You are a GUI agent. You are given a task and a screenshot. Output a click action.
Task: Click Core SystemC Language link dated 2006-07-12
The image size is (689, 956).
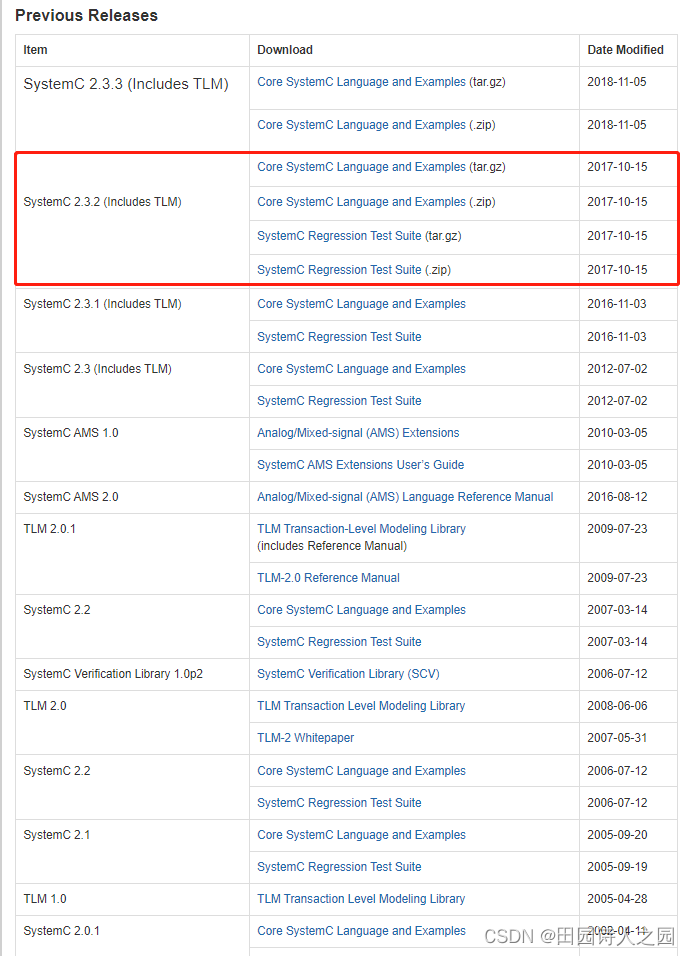[x=361, y=771]
